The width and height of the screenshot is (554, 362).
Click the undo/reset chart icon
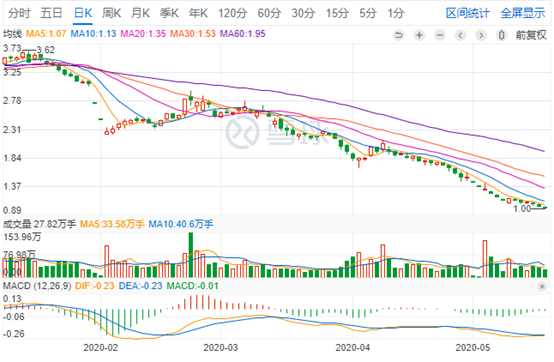399,35
